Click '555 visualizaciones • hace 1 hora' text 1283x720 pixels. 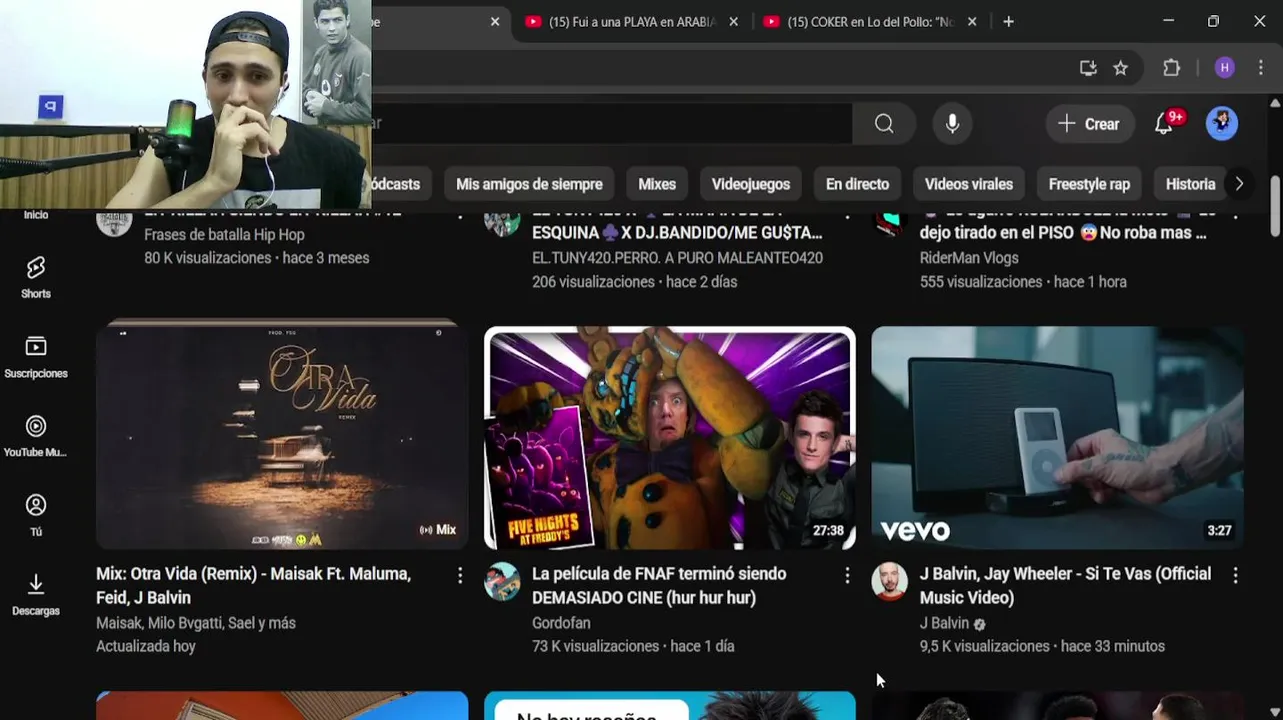[1023, 282]
